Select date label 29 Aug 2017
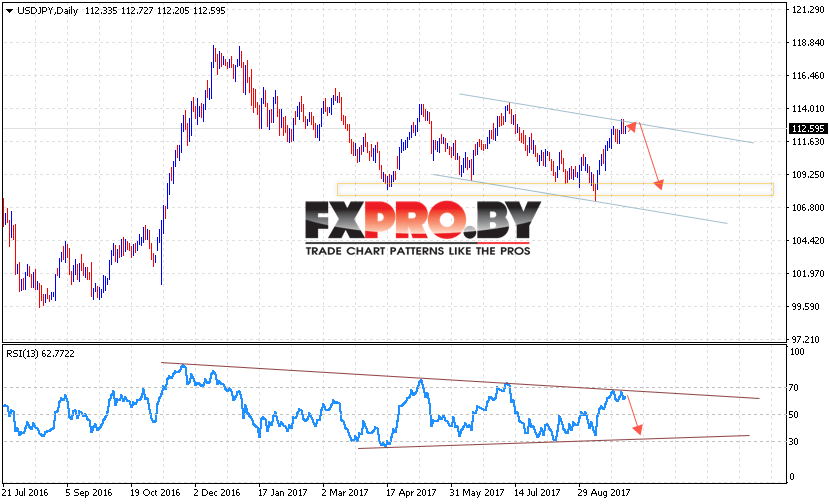The image size is (829, 504). coord(604,492)
